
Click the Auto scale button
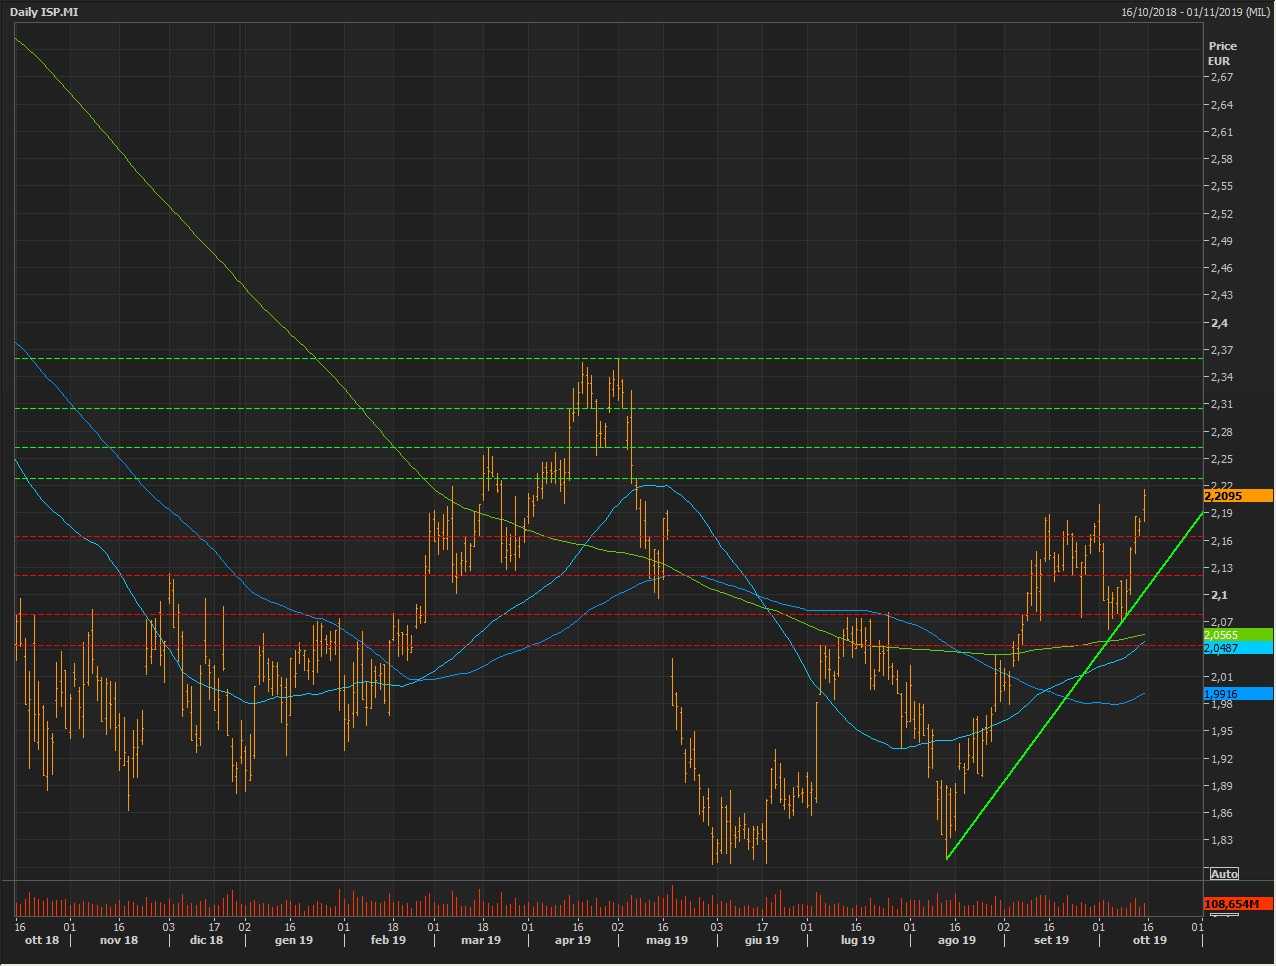coord(1224,874)
